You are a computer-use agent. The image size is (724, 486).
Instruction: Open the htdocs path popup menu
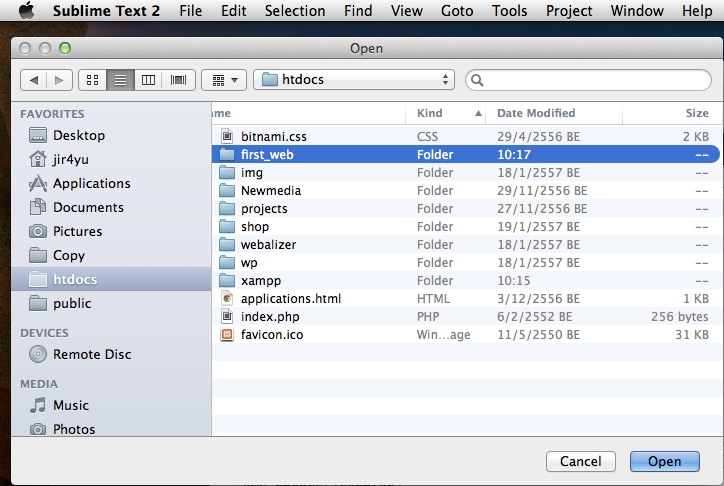[x=354, y=80]
